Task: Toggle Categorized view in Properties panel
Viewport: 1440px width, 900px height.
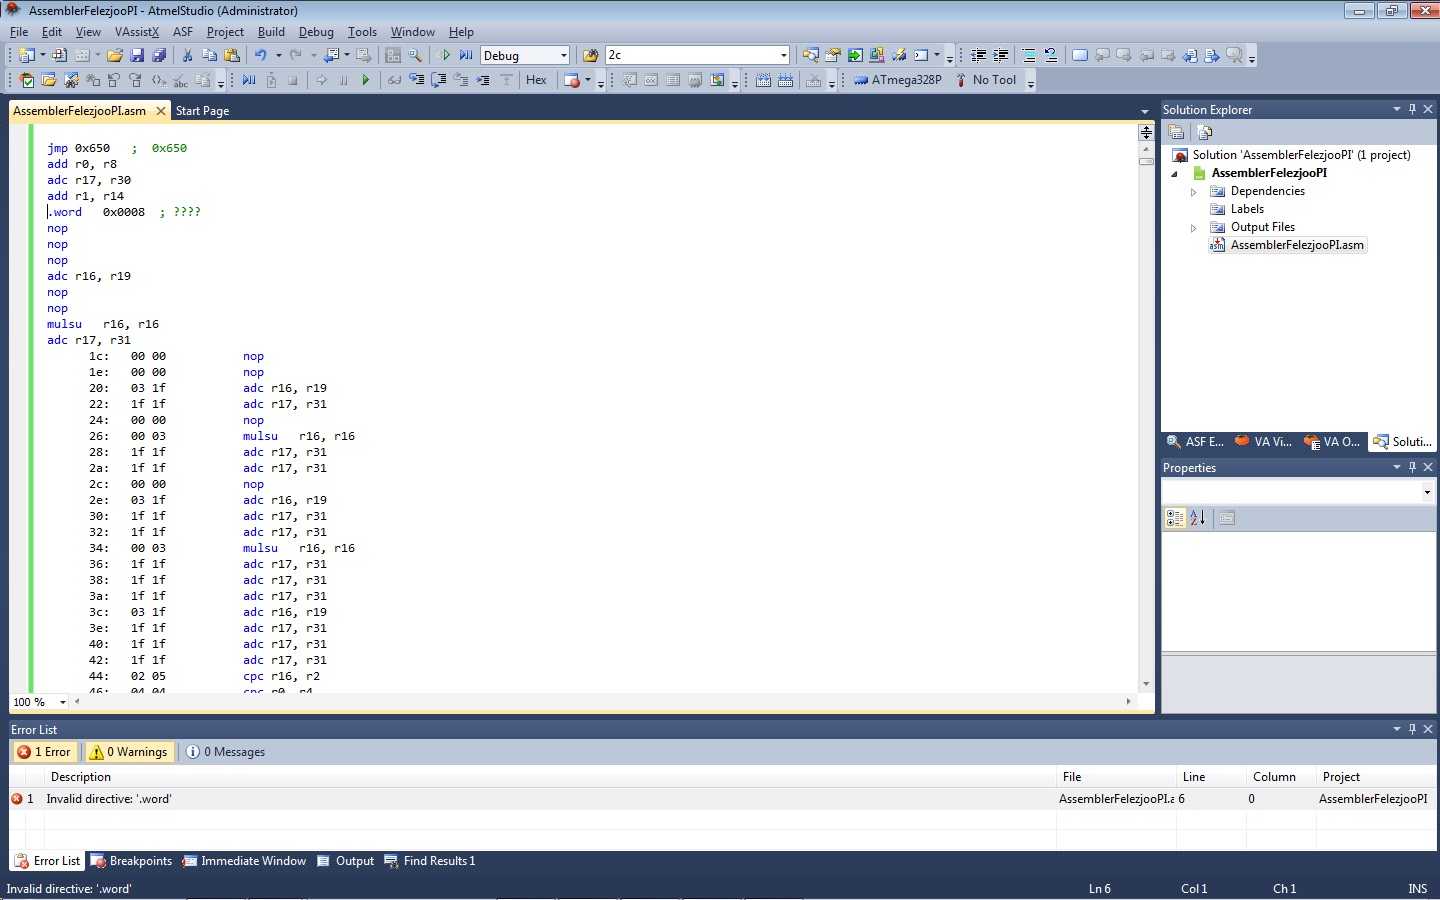Action: 1175,518
